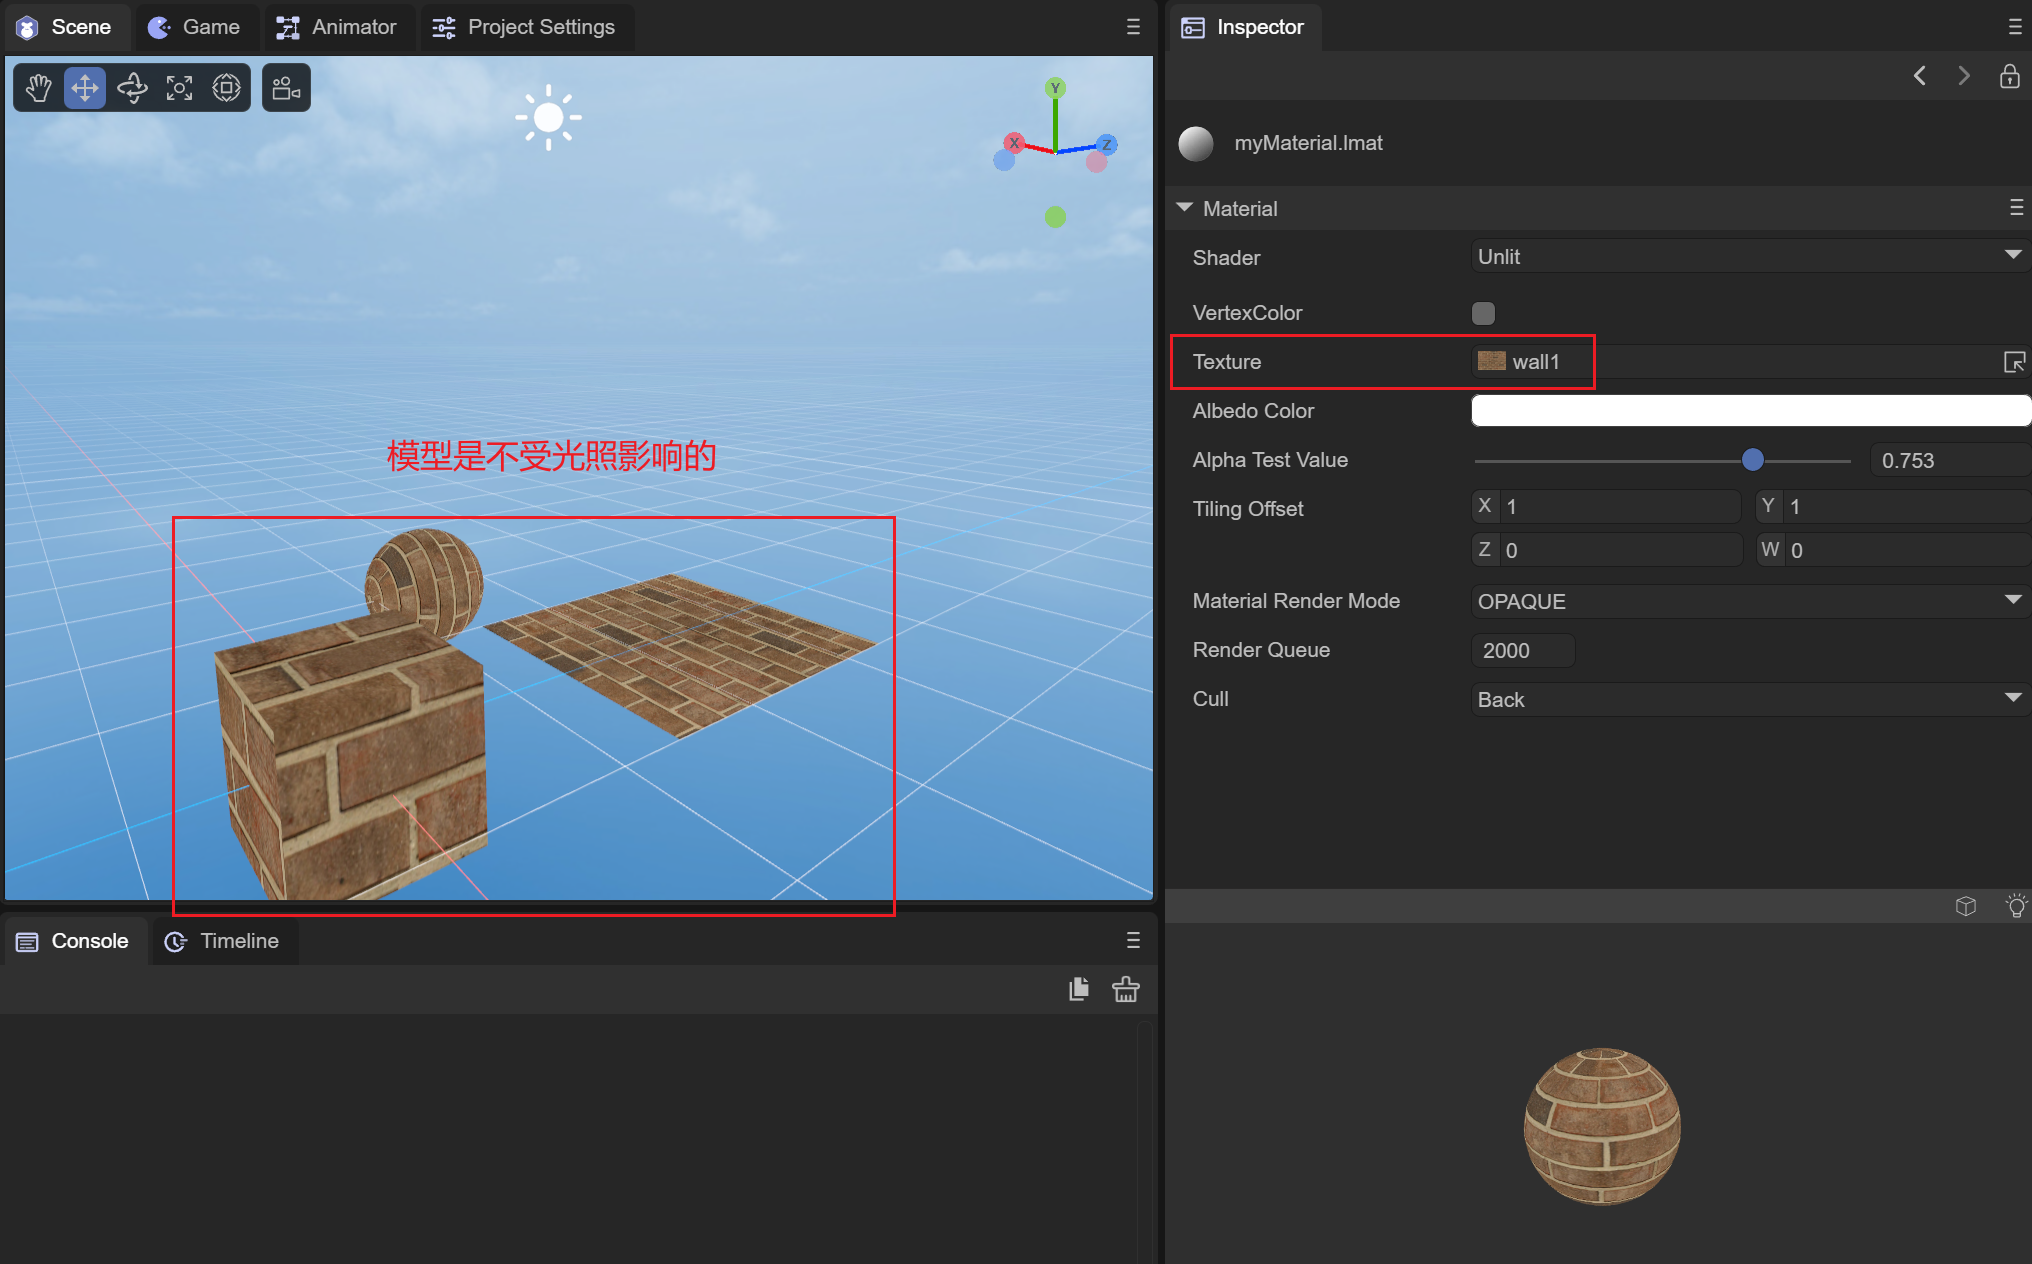2032x1264 pixels.
Task: Click the Render Queue input field
Action: 1522,650
